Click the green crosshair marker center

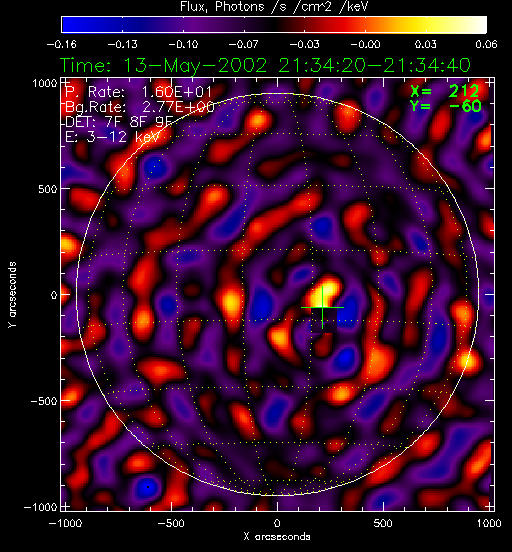point(322,308)
